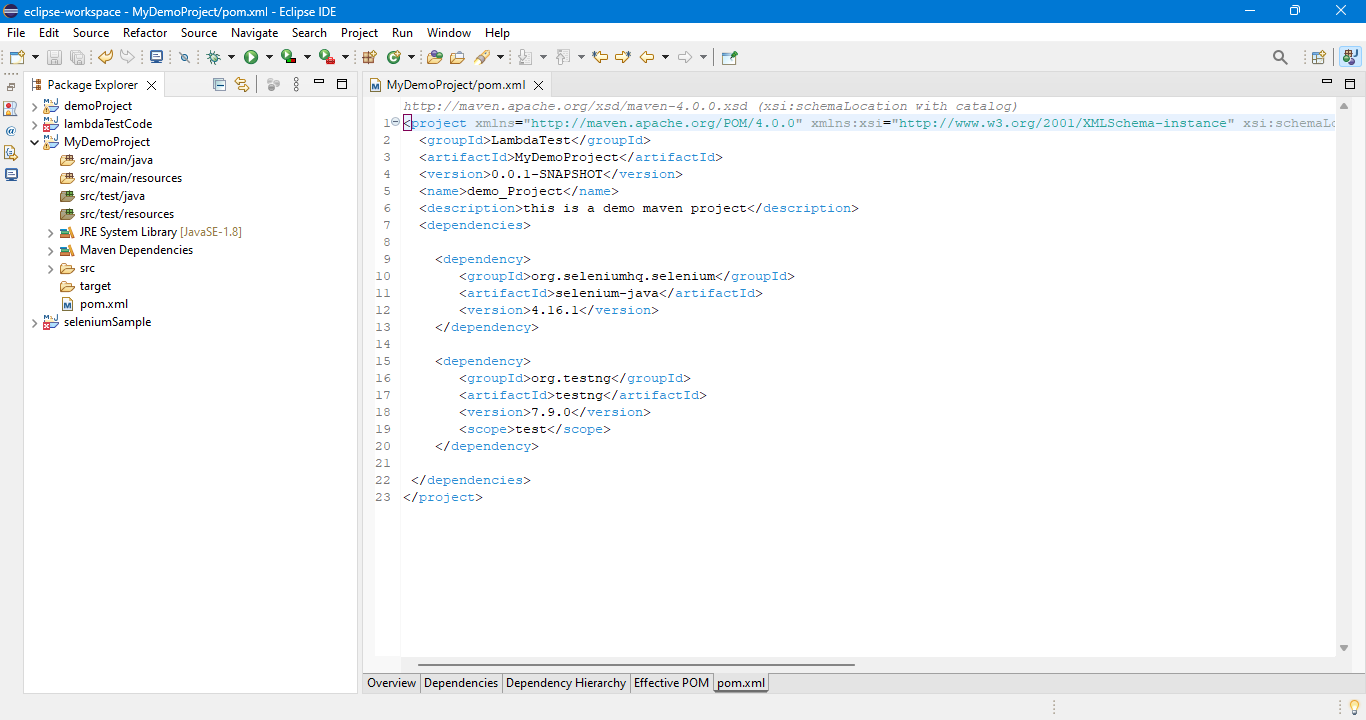Open the New wizard dropdown arrow
Viewport: 1366px width, 720px height.
(35, 57)
